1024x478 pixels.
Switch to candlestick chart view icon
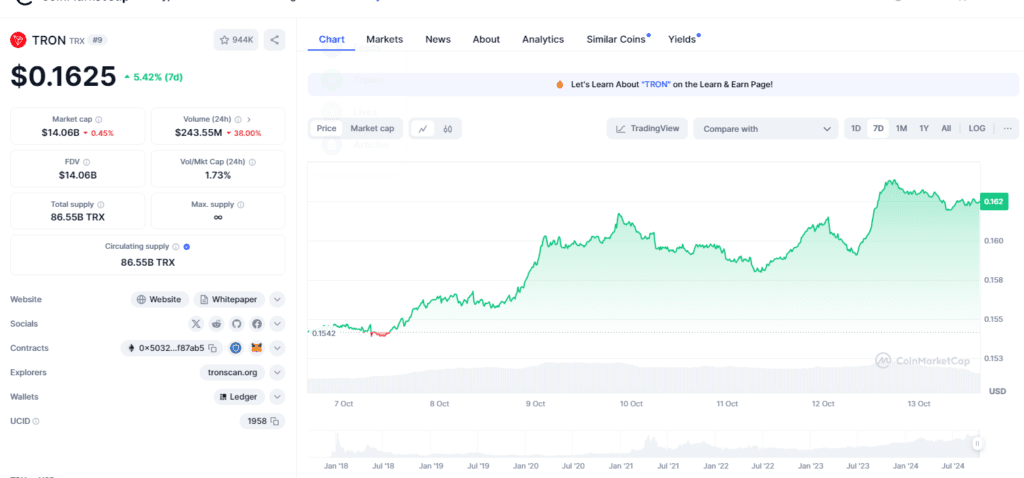pos(447,129)
